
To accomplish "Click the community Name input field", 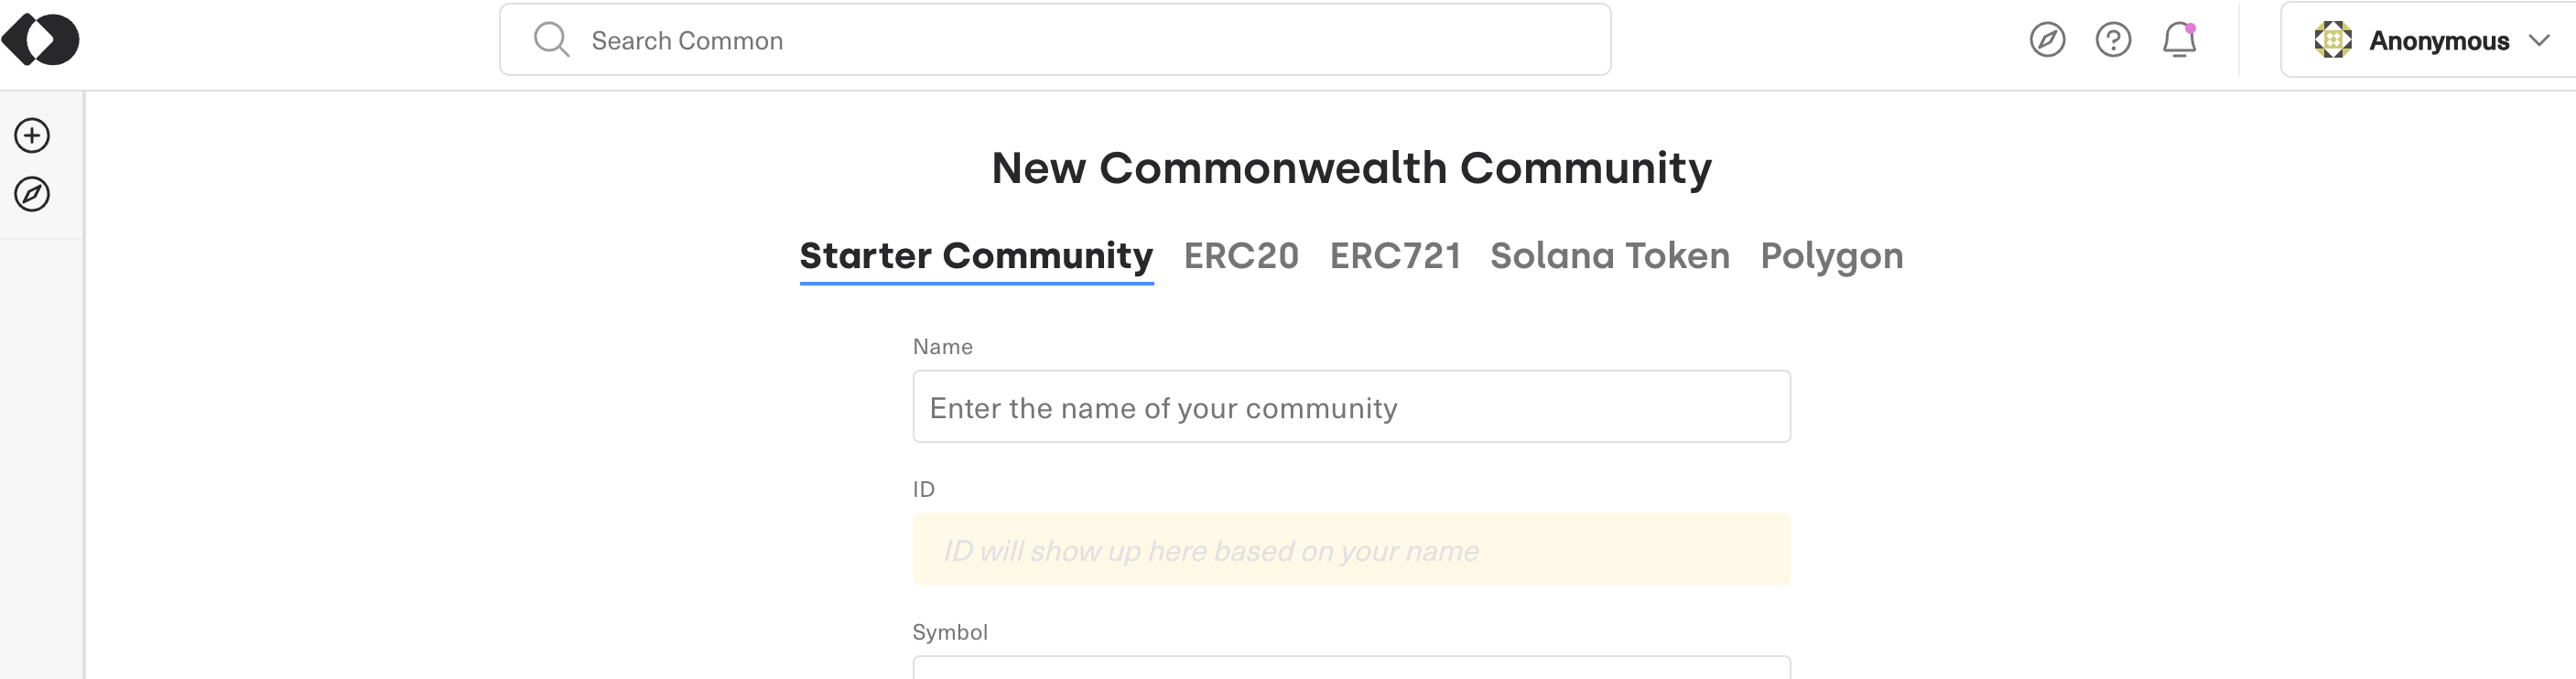I will tap(1351, 407).
